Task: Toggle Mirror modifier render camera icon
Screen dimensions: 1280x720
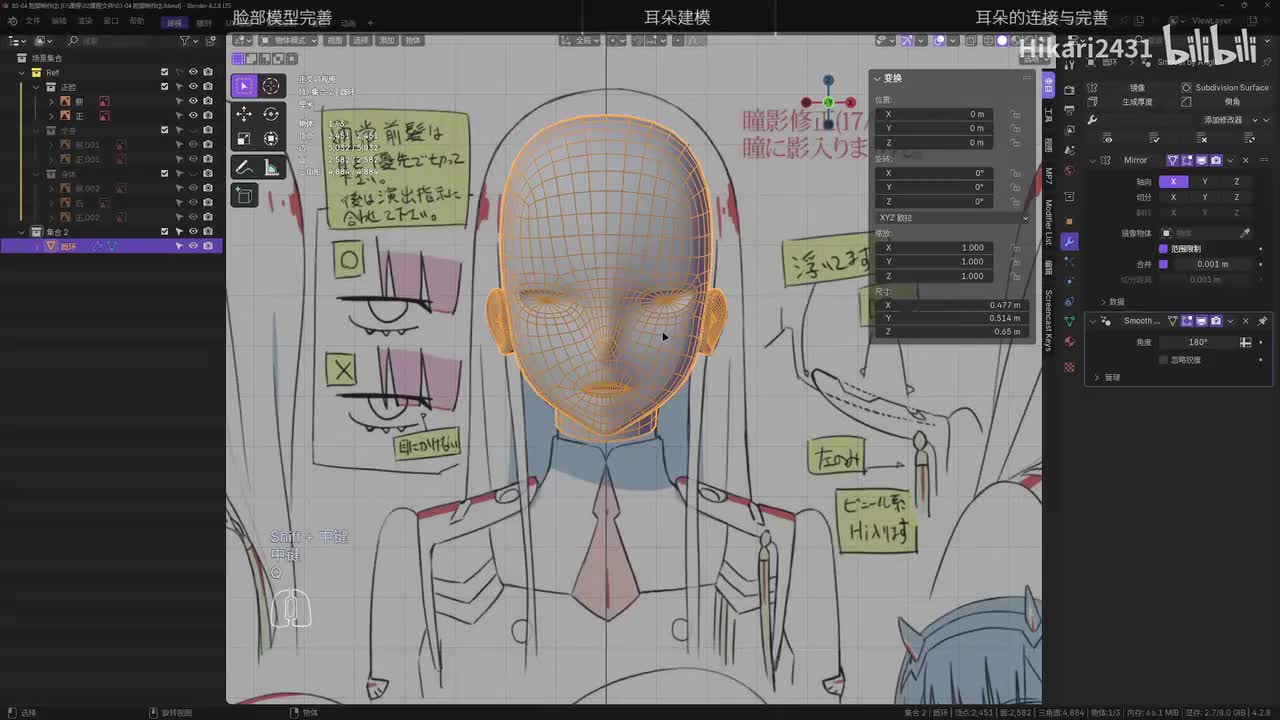Action: click(x=1216, y=160)
